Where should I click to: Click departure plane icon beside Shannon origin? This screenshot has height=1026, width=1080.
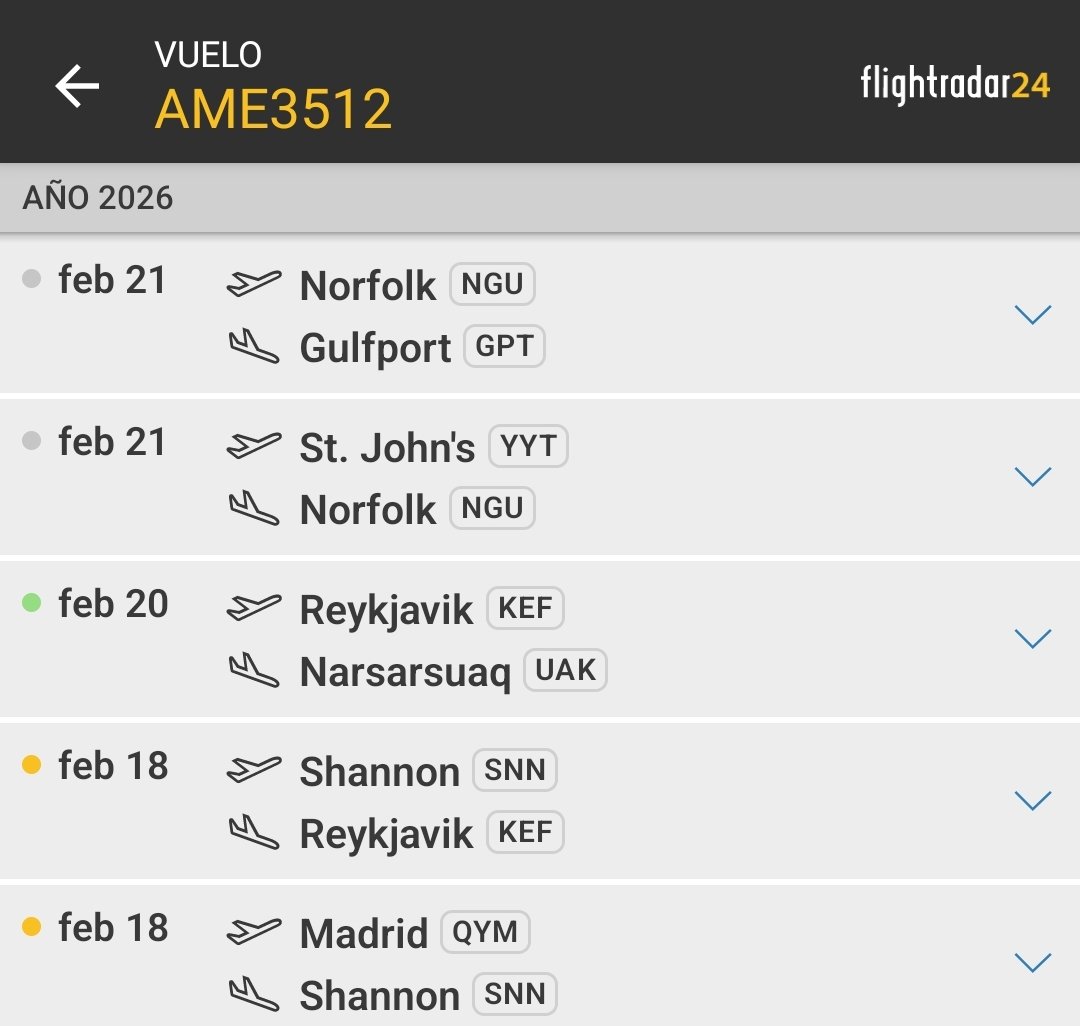coord(253,770)
